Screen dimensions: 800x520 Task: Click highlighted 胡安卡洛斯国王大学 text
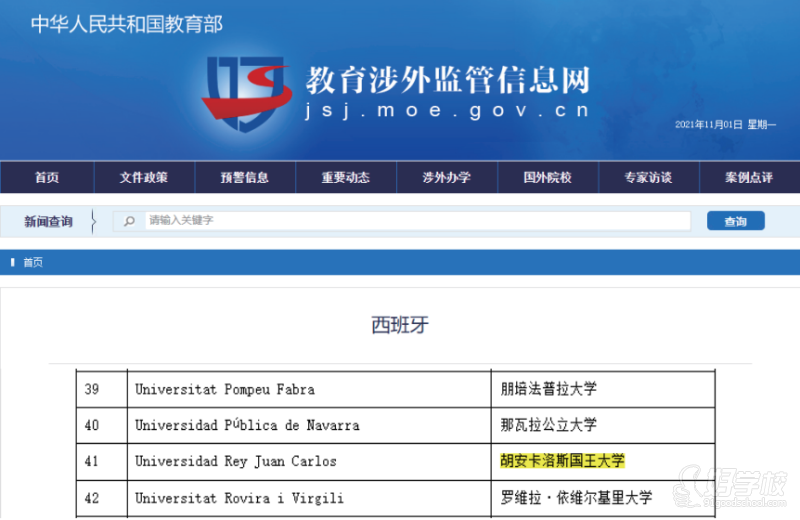[x=562, y=461]
